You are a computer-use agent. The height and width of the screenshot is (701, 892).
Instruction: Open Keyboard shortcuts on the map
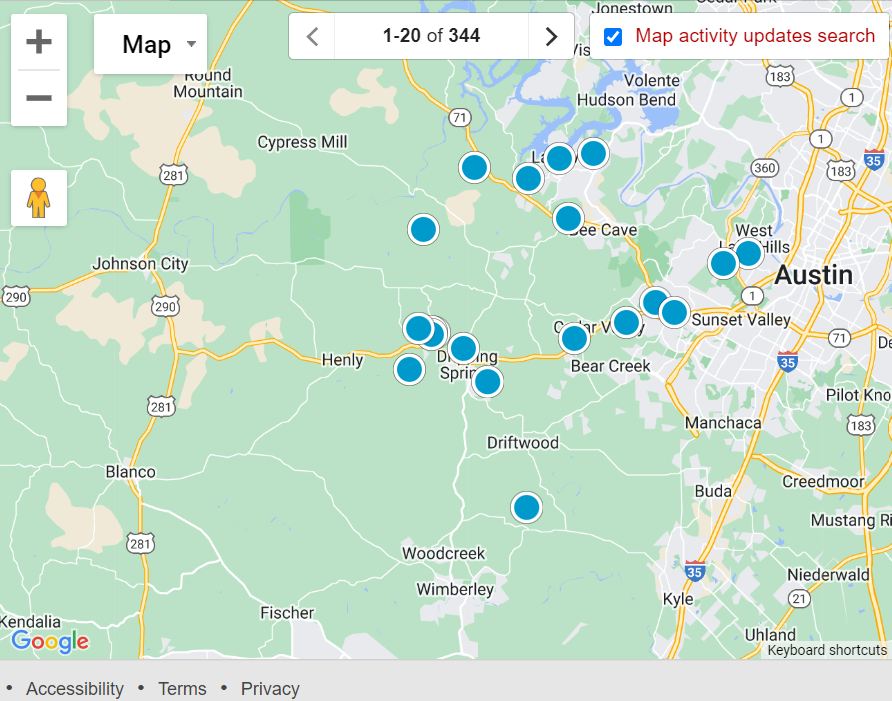(x=827, y=650)
